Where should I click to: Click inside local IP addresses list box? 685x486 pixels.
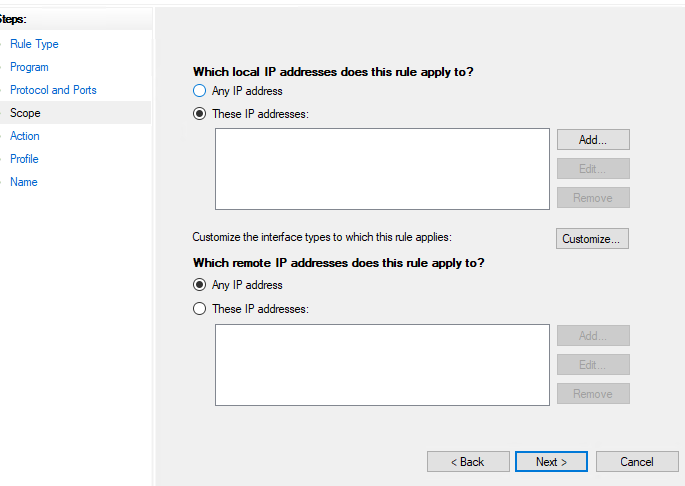click(x=382, y=169)
